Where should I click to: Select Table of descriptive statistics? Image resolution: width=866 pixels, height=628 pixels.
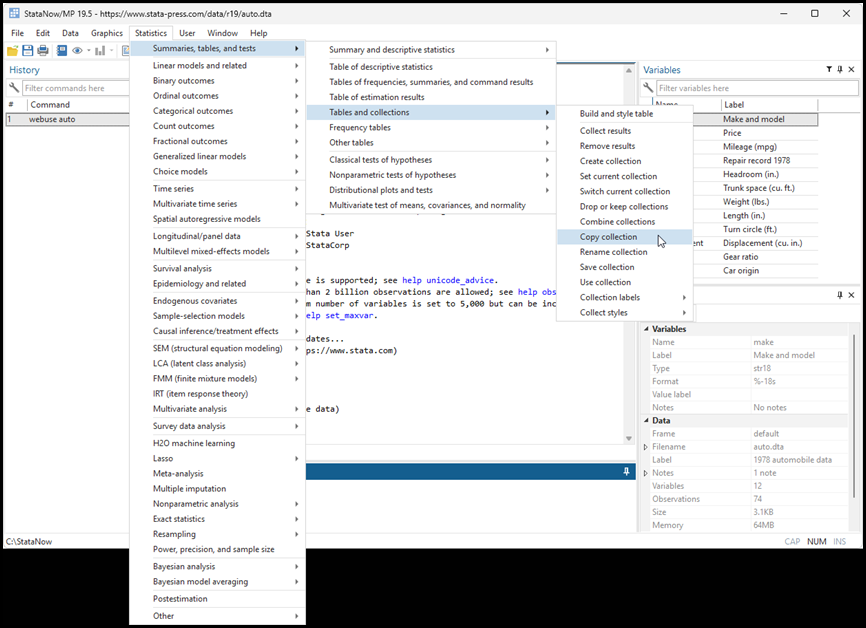431,67
